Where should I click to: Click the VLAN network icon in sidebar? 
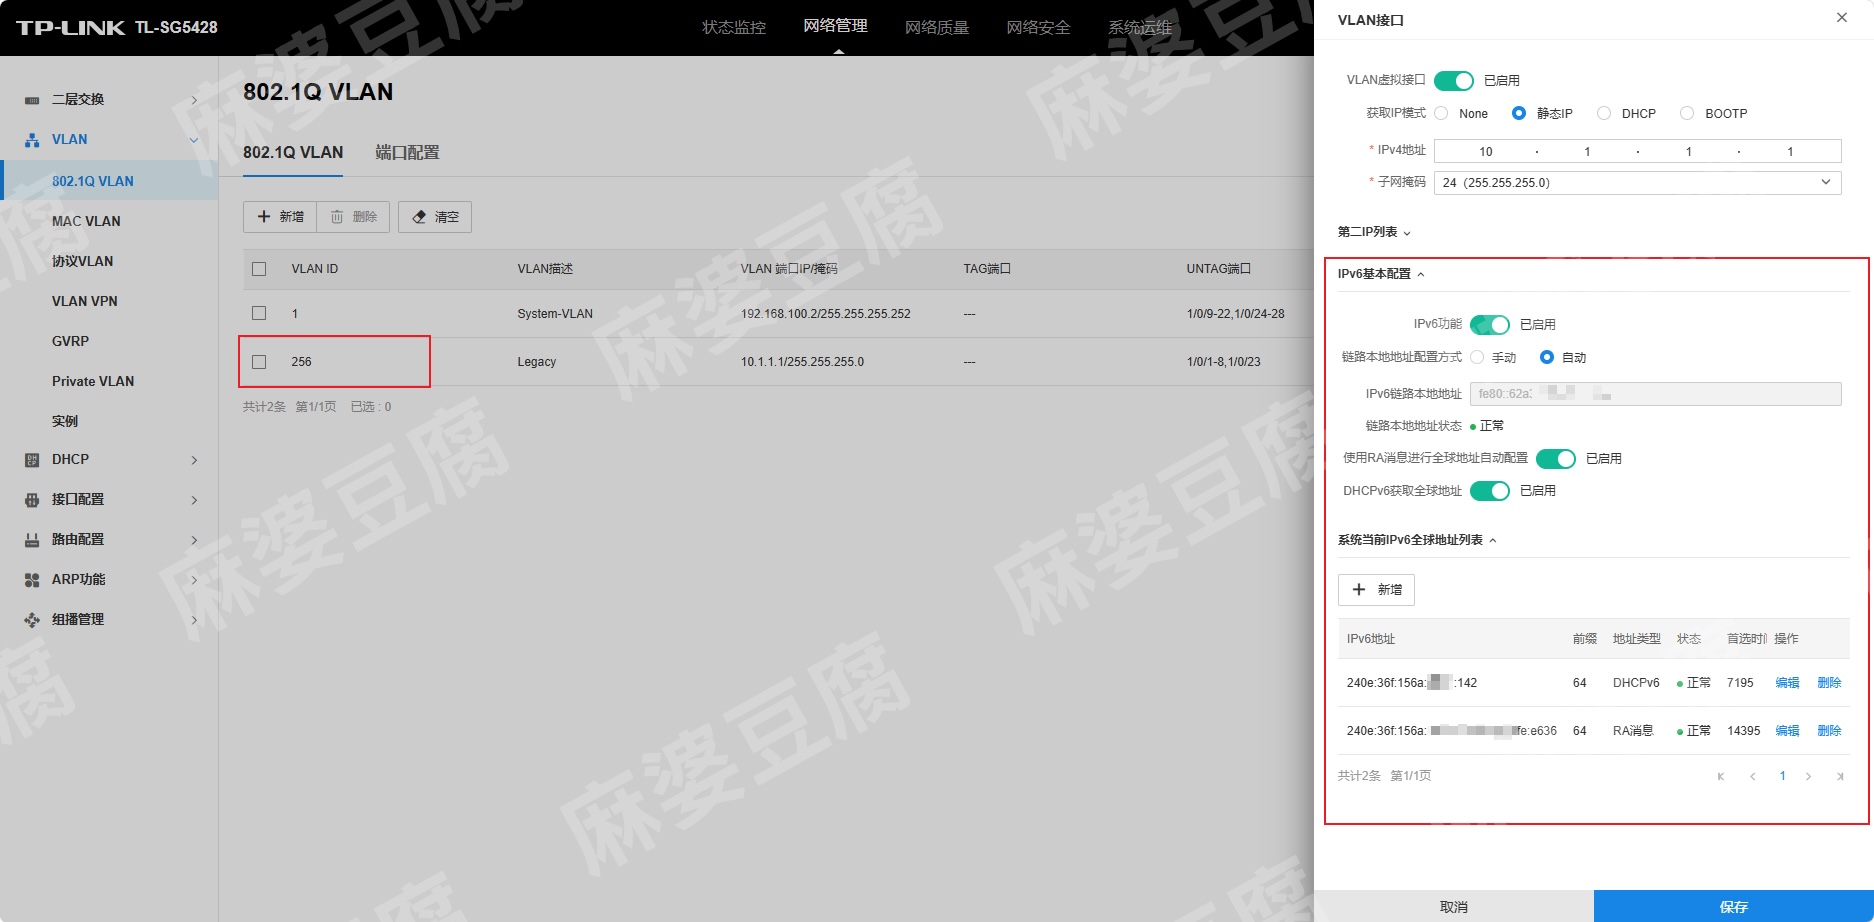coord(32,140)
